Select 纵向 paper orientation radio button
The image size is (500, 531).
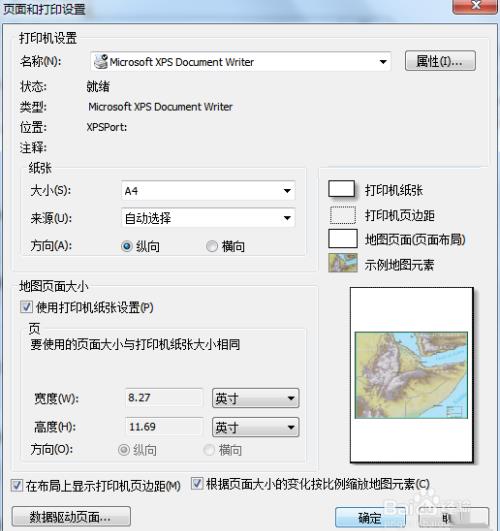pyautogui.click(x=127, y=246)
